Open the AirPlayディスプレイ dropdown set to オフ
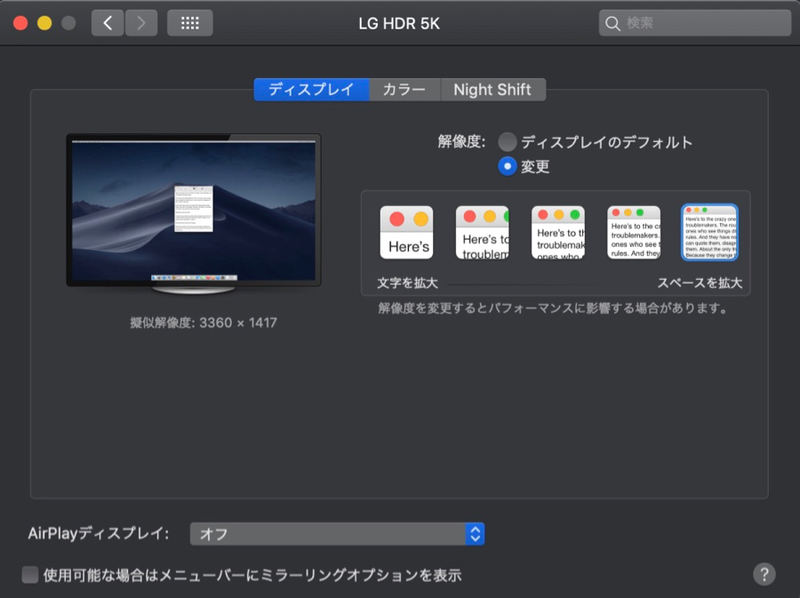800x598 pixels. (x=337, y=534)
